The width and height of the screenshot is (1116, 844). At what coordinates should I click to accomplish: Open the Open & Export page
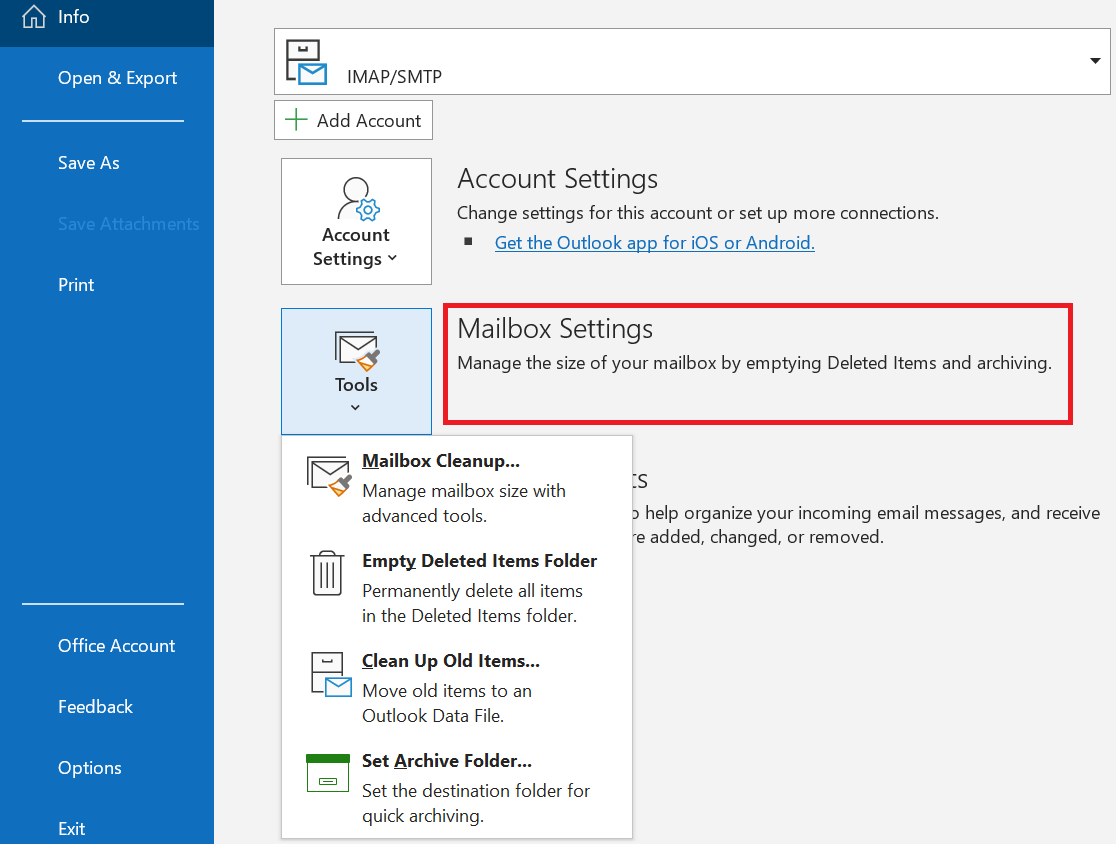click(x=117, y=78)
